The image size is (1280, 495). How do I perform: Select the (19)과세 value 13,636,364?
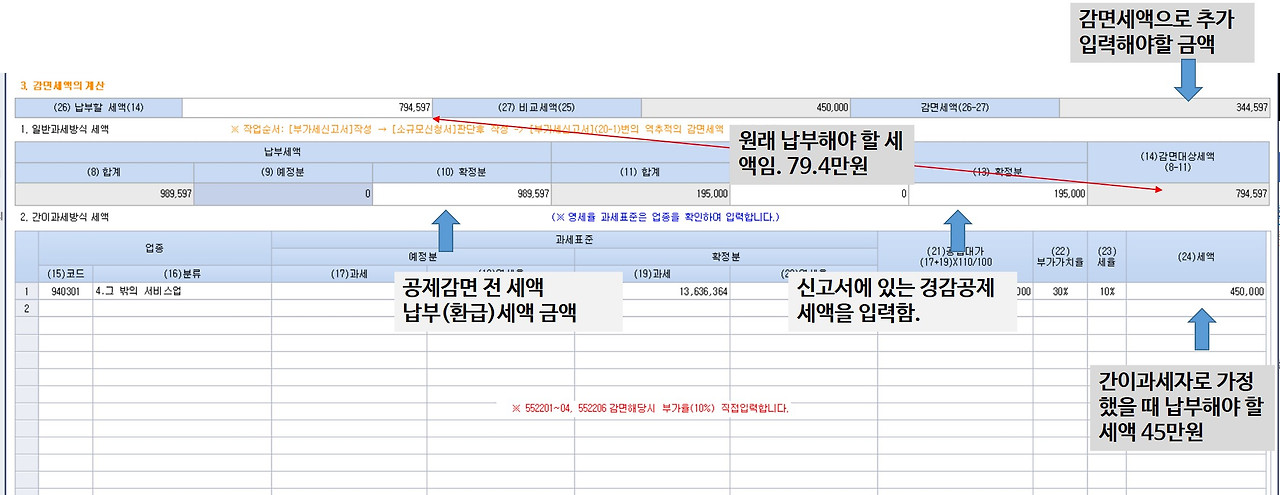click(x=651, y=292)
